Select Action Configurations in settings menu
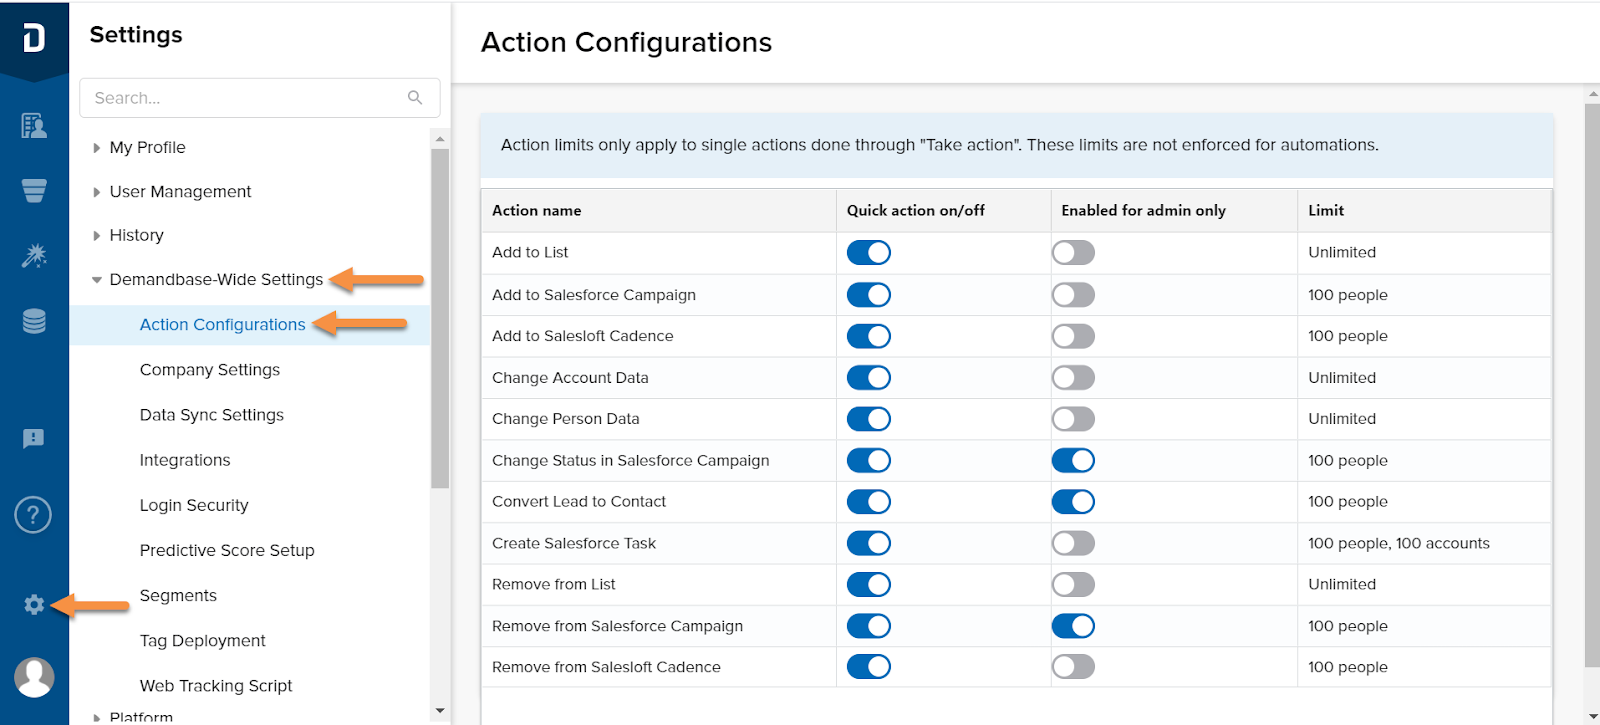 [222, 324]
